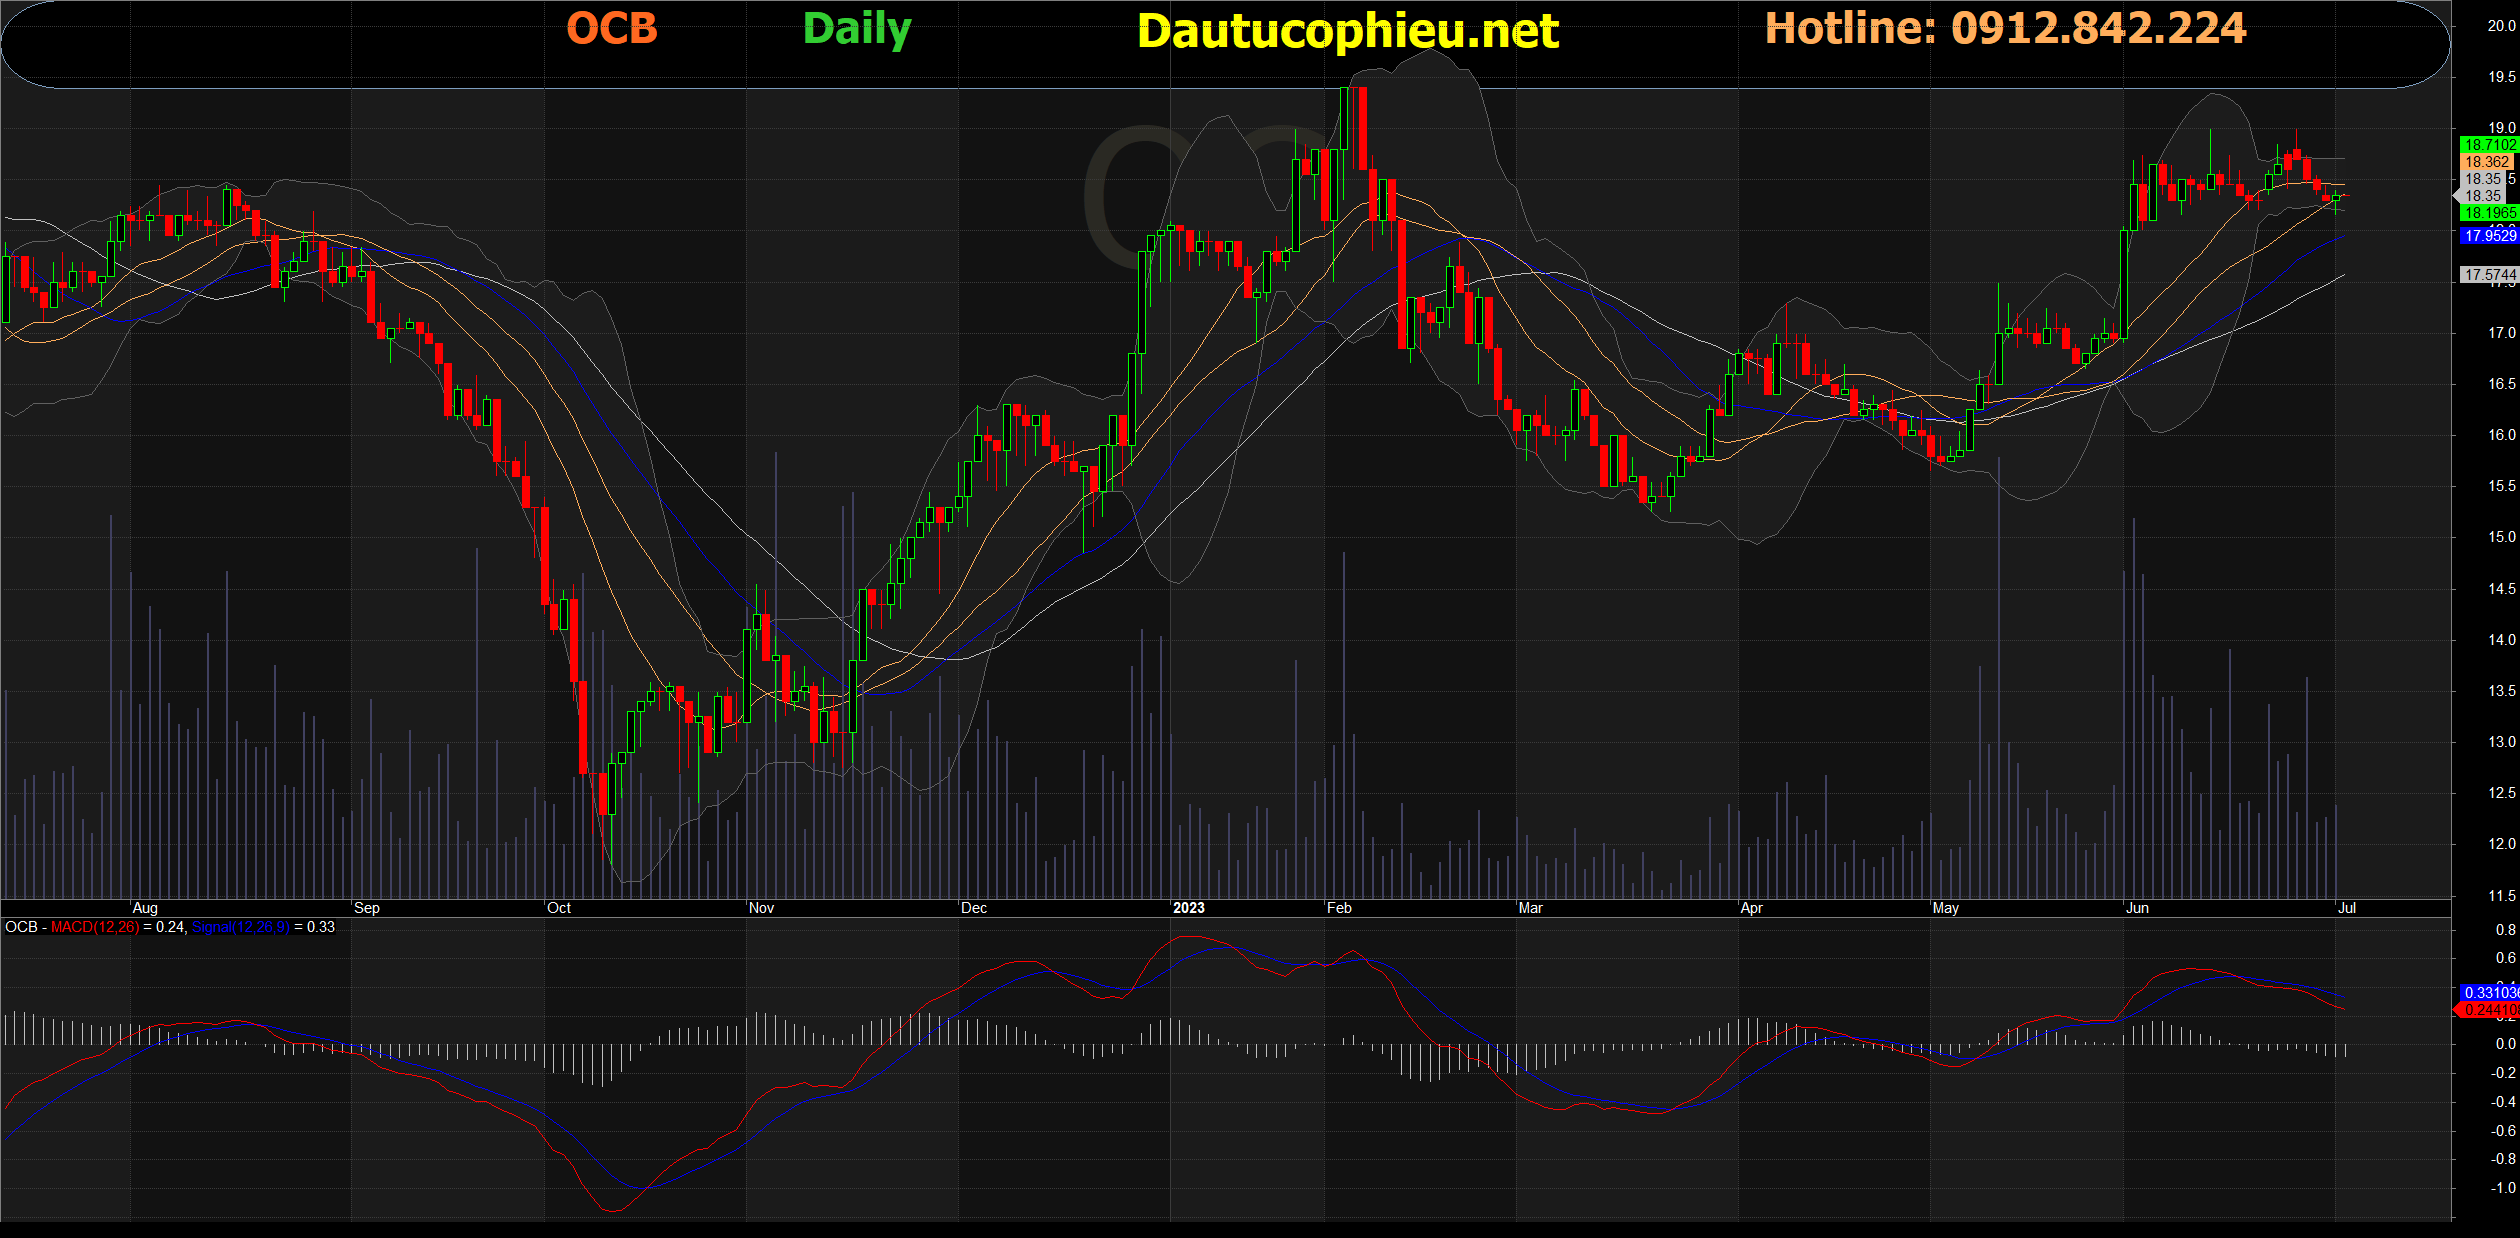
Task: Click the Daily timeframe label
Action: pos(857,29)
